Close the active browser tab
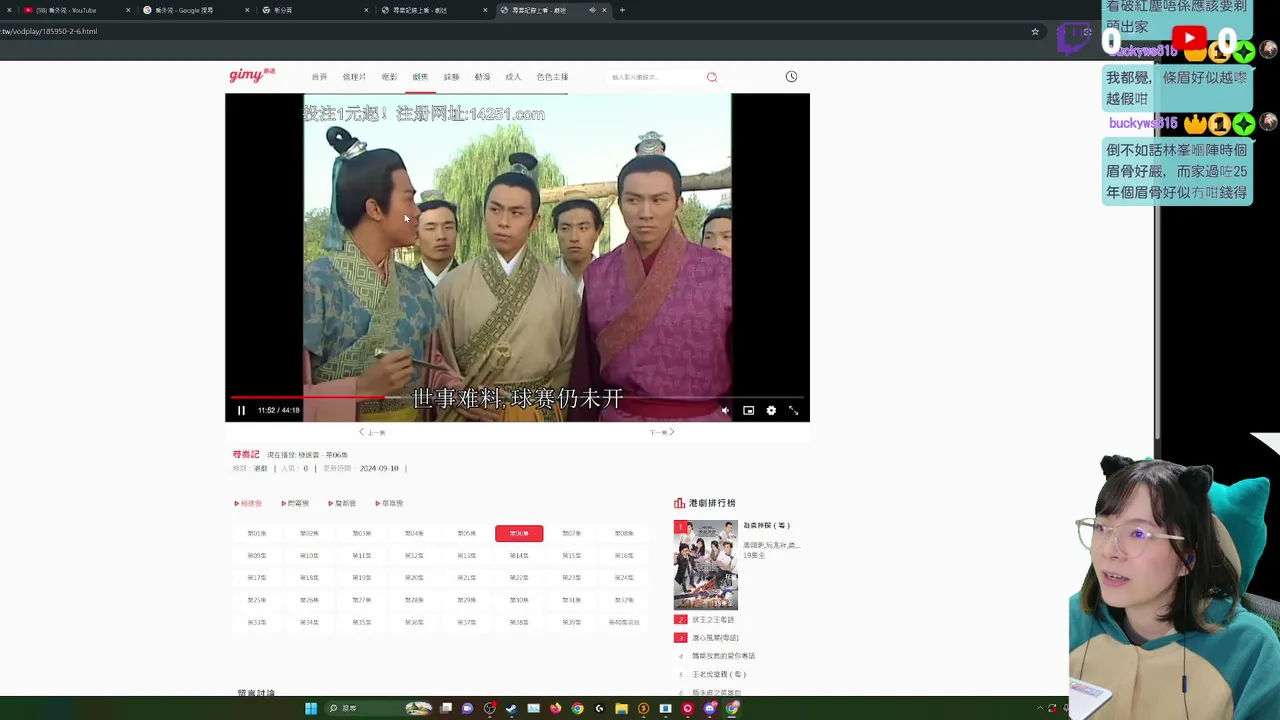The width and height of the screenshot is (1280, 720). tap(604, 10)
